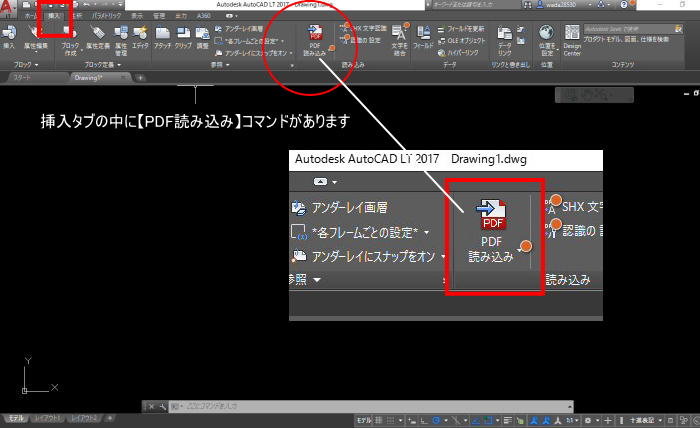Click 属性定義 define attributes icon
This screenshot has height=428, width=700.
(x=97, y=37)
